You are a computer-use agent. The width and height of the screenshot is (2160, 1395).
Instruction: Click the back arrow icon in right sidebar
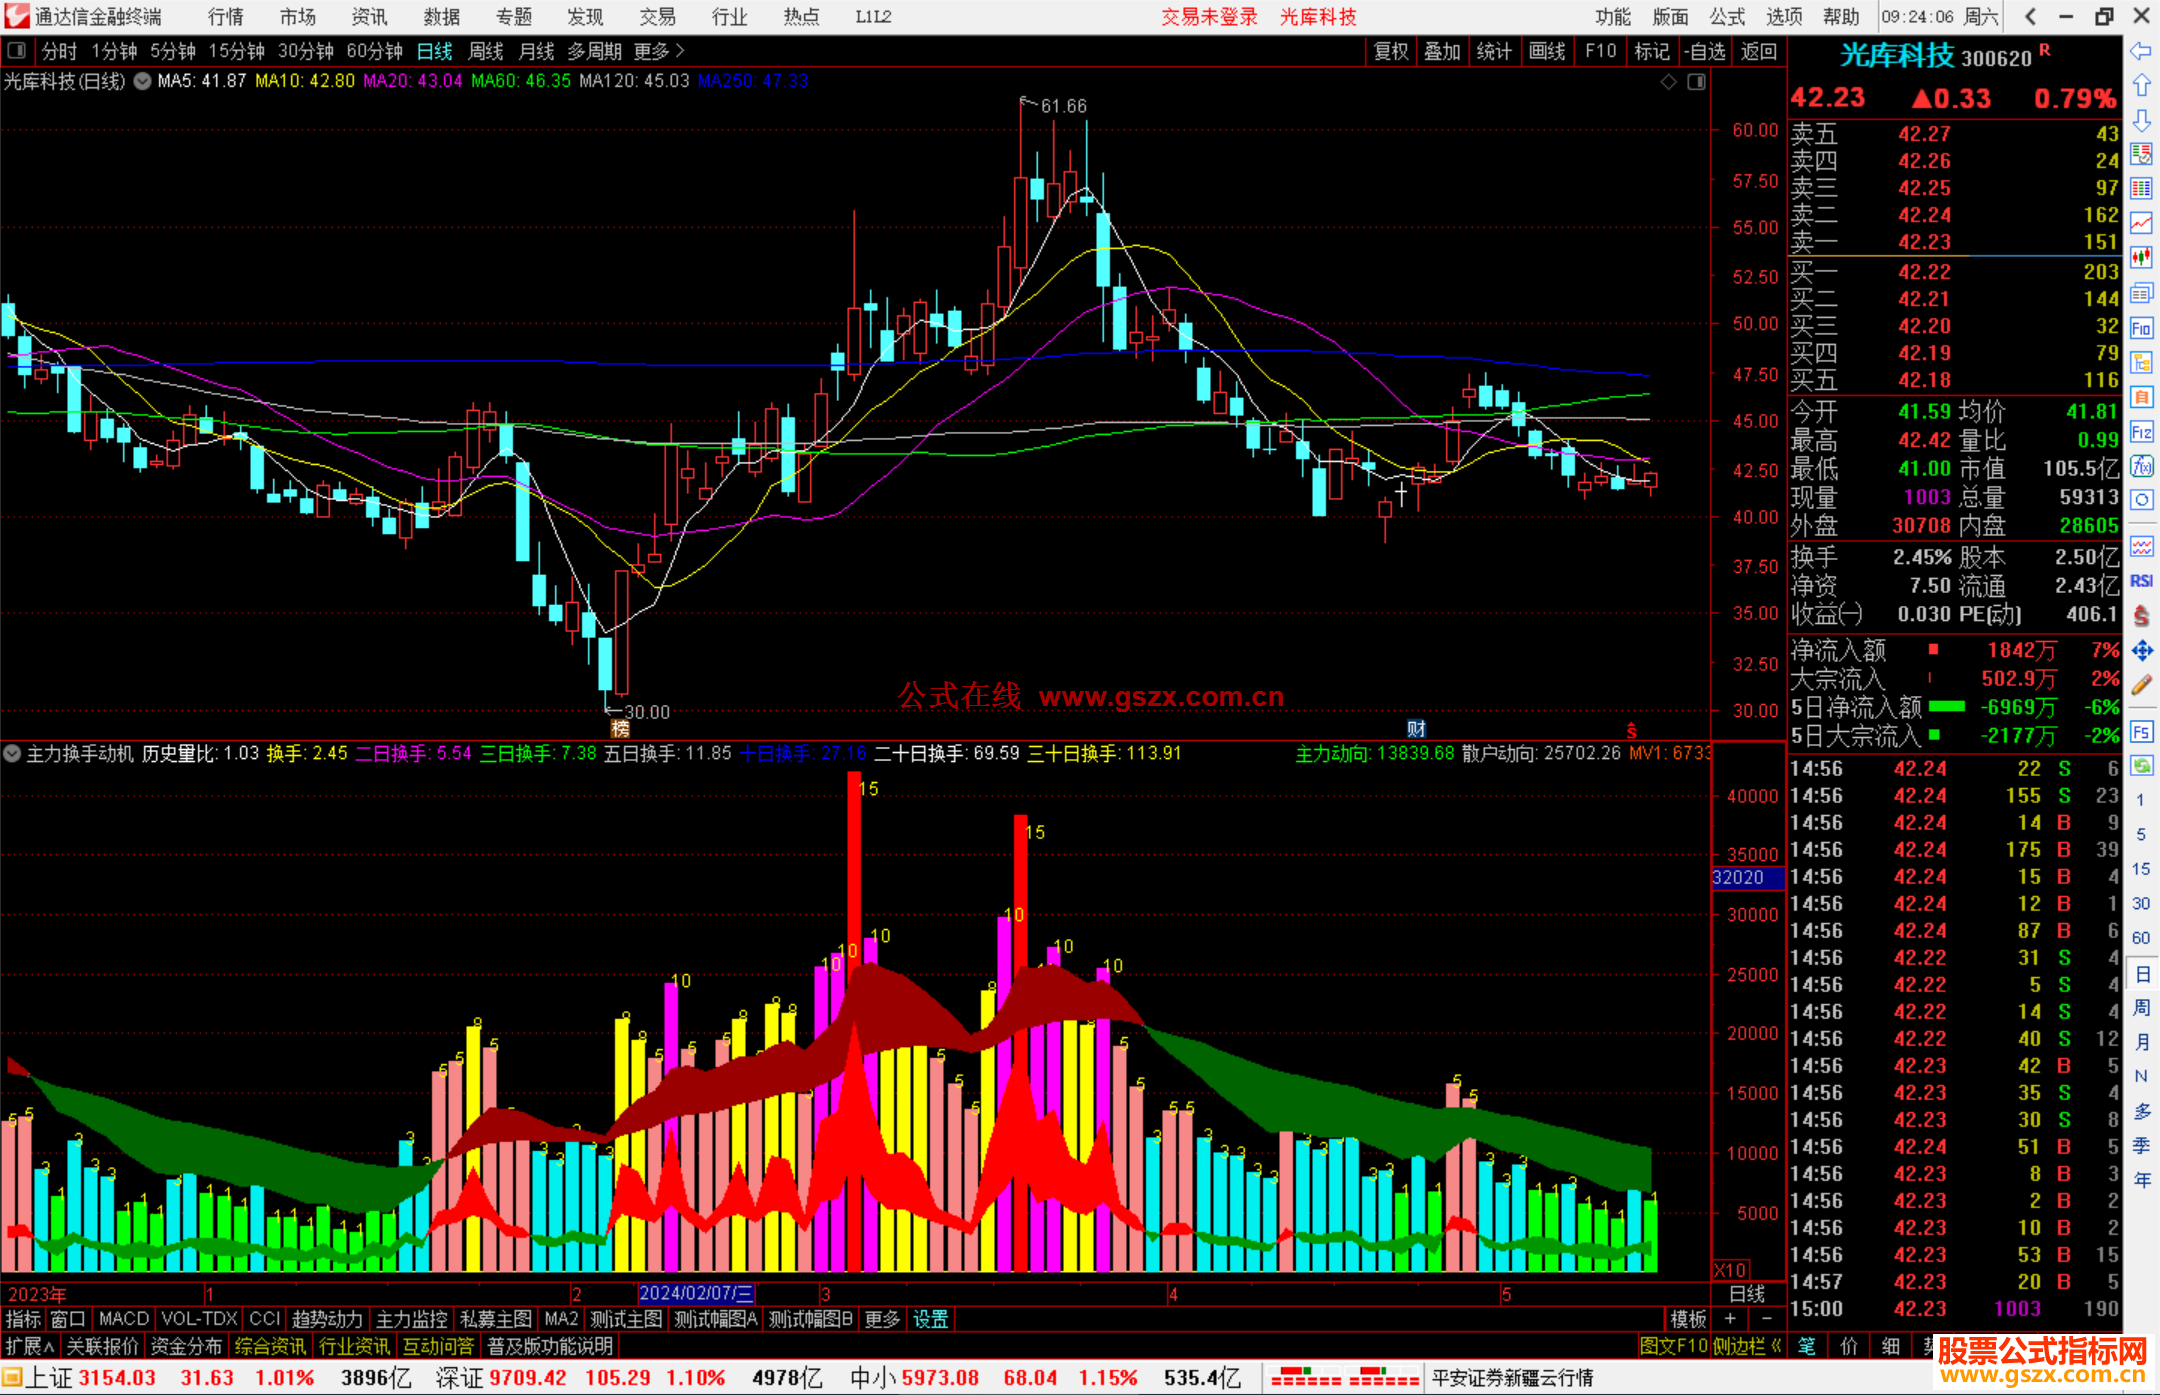pyautogui.click(x=2141, y=51)
